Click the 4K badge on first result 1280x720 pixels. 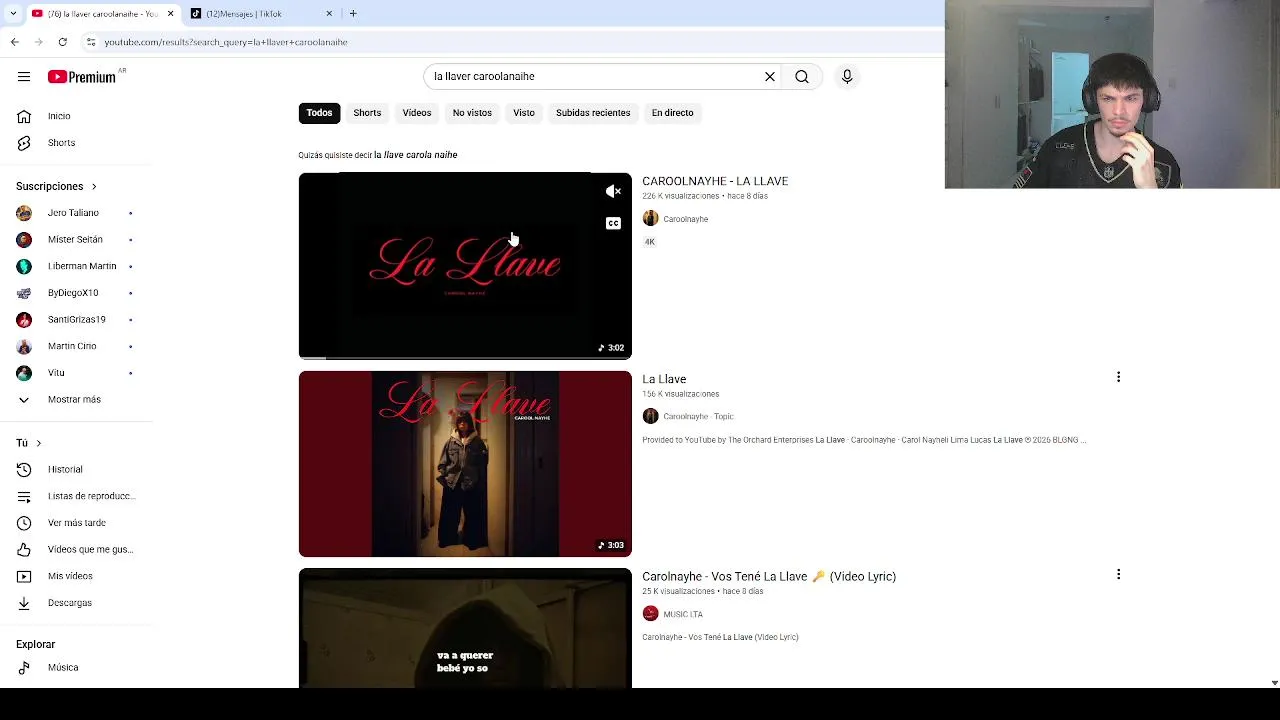(x=649, y=242)
